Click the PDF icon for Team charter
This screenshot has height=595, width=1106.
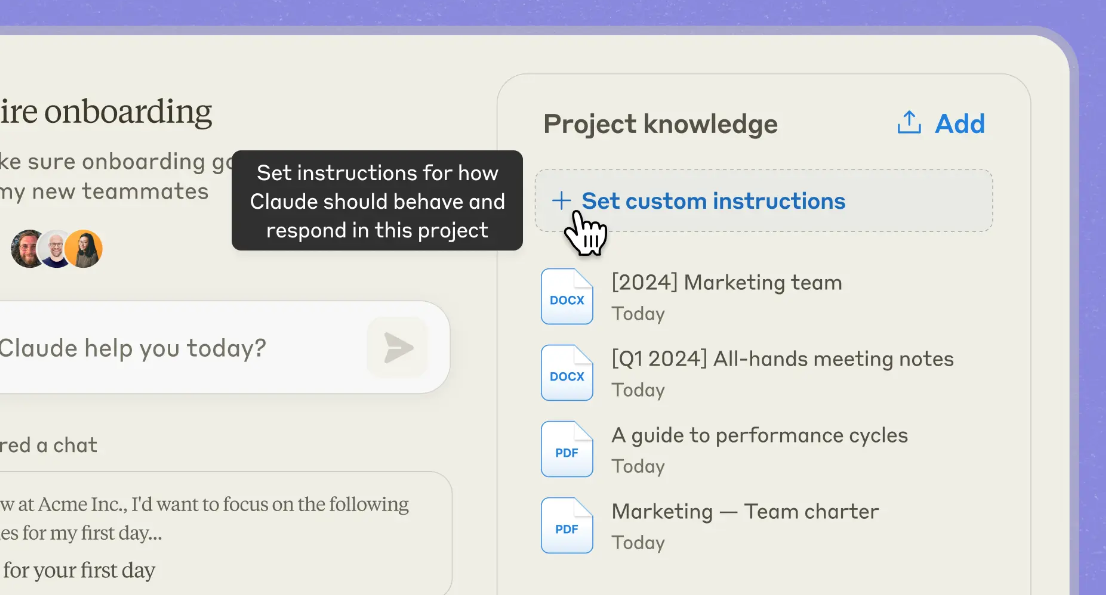(x=567, y=525)
